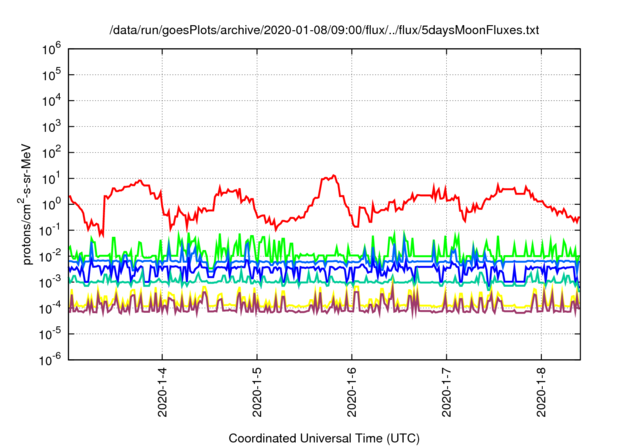
Task: Click the red curve's peak near 2020-1-6
Action: tap(334, 176)
